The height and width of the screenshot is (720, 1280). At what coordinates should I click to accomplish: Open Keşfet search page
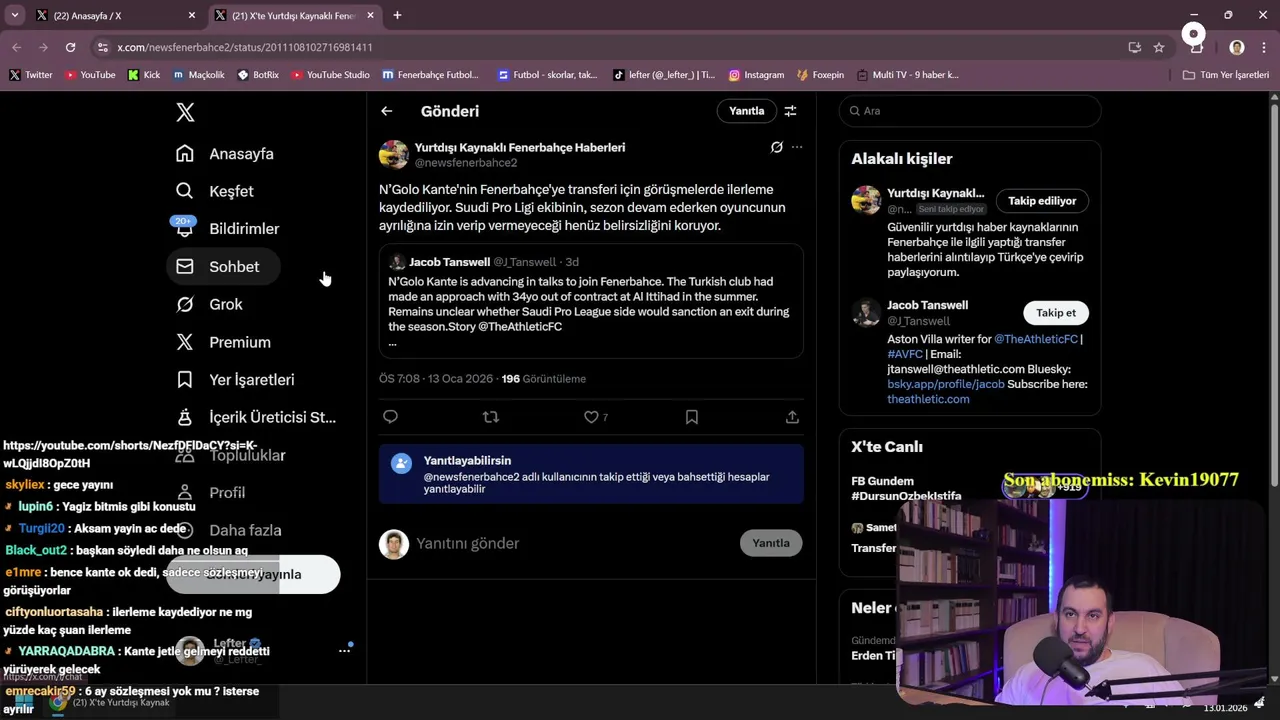click(x=214, y=191)
